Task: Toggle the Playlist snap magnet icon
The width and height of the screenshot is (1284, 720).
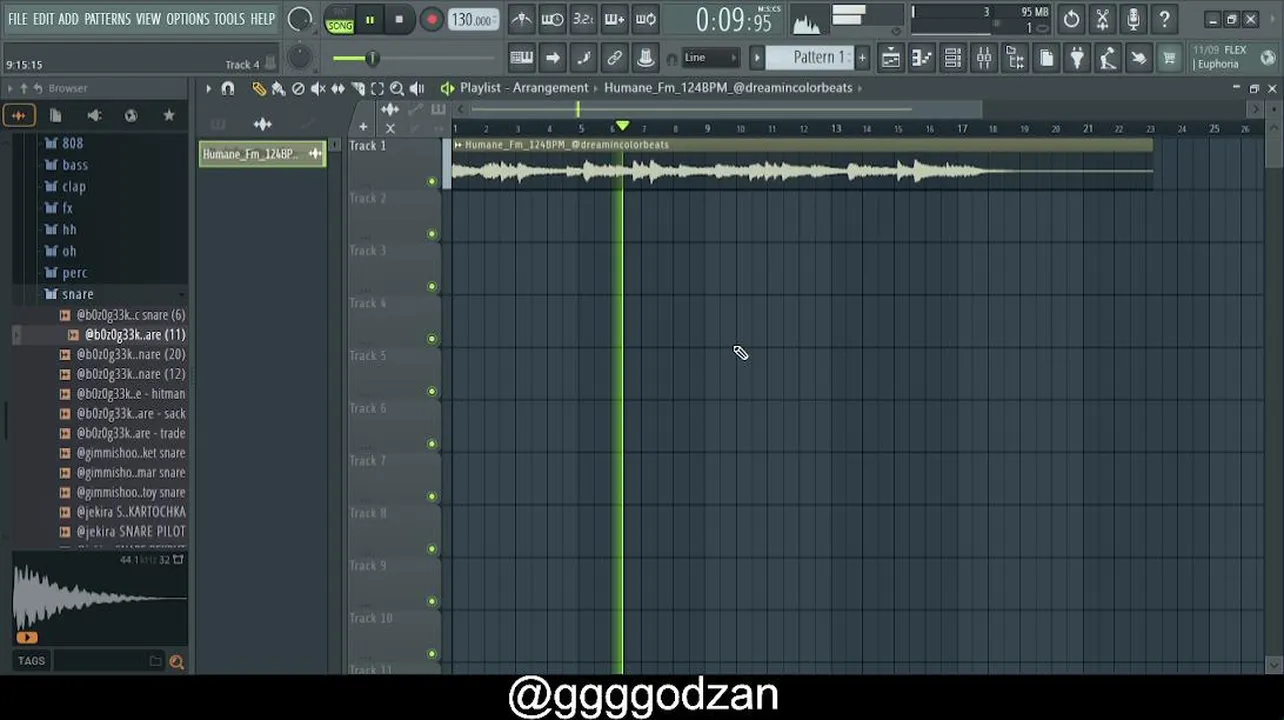Action: click(228, 89)
